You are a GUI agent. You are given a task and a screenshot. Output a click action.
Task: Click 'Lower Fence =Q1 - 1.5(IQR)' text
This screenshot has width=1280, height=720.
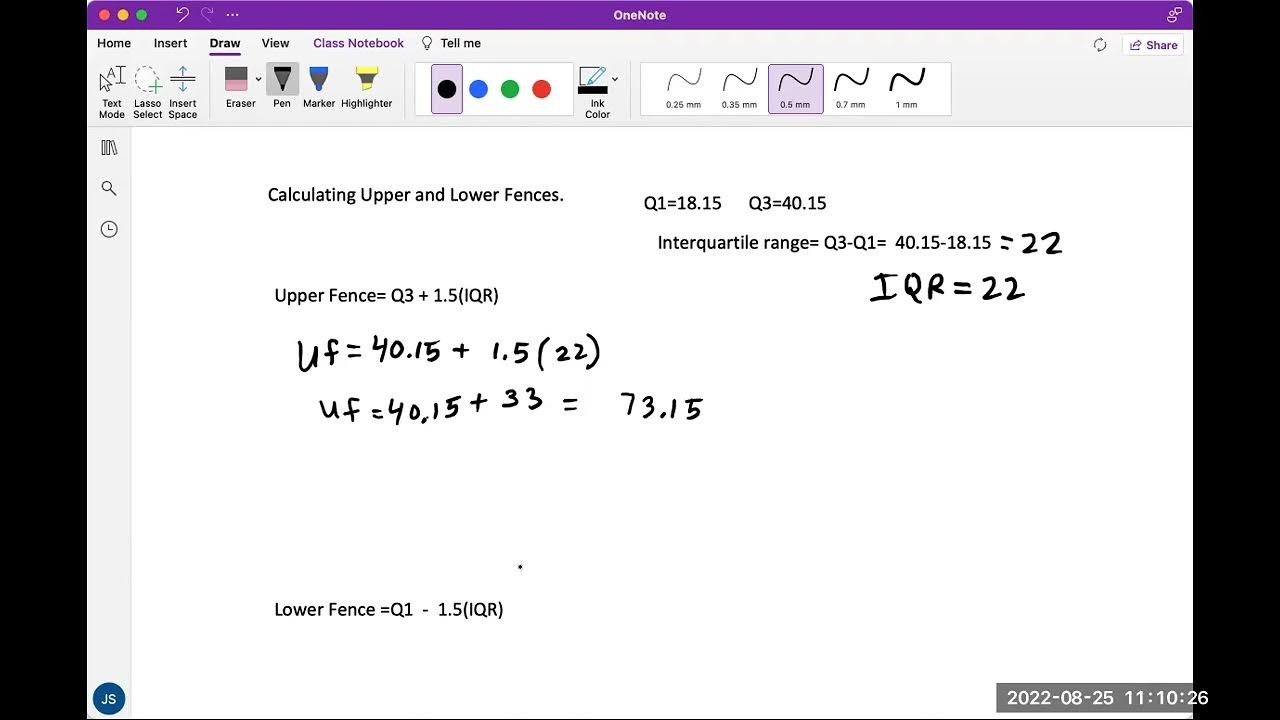[x=389, y=610]
